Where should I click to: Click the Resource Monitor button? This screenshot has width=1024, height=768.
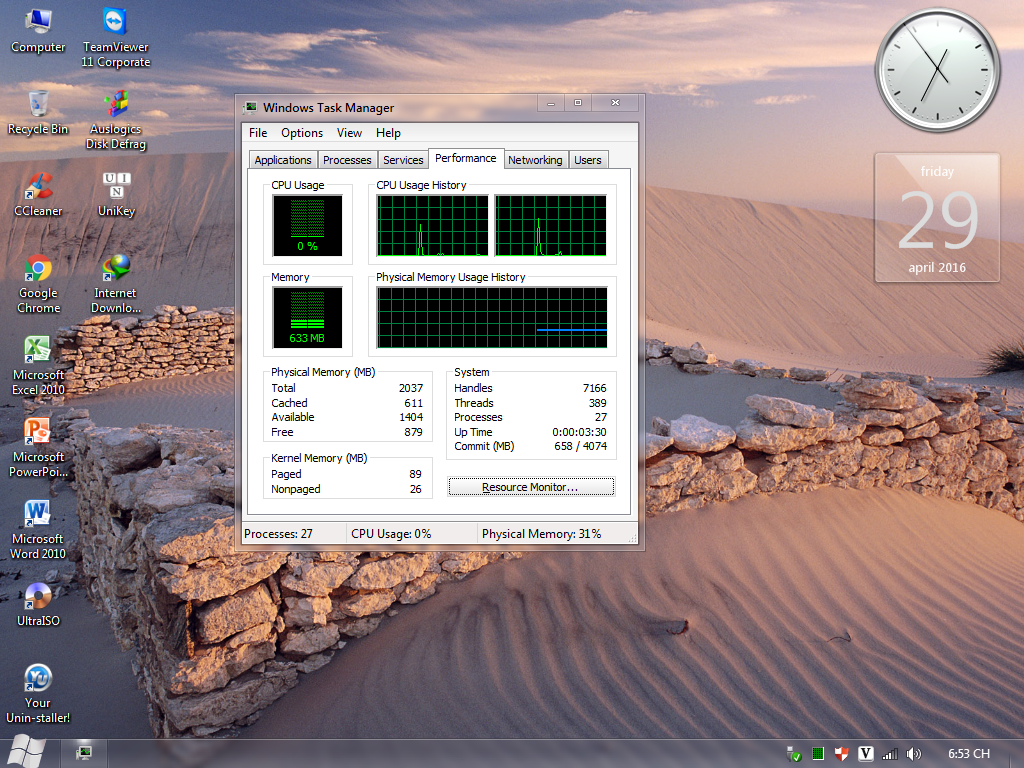(530, 487)
